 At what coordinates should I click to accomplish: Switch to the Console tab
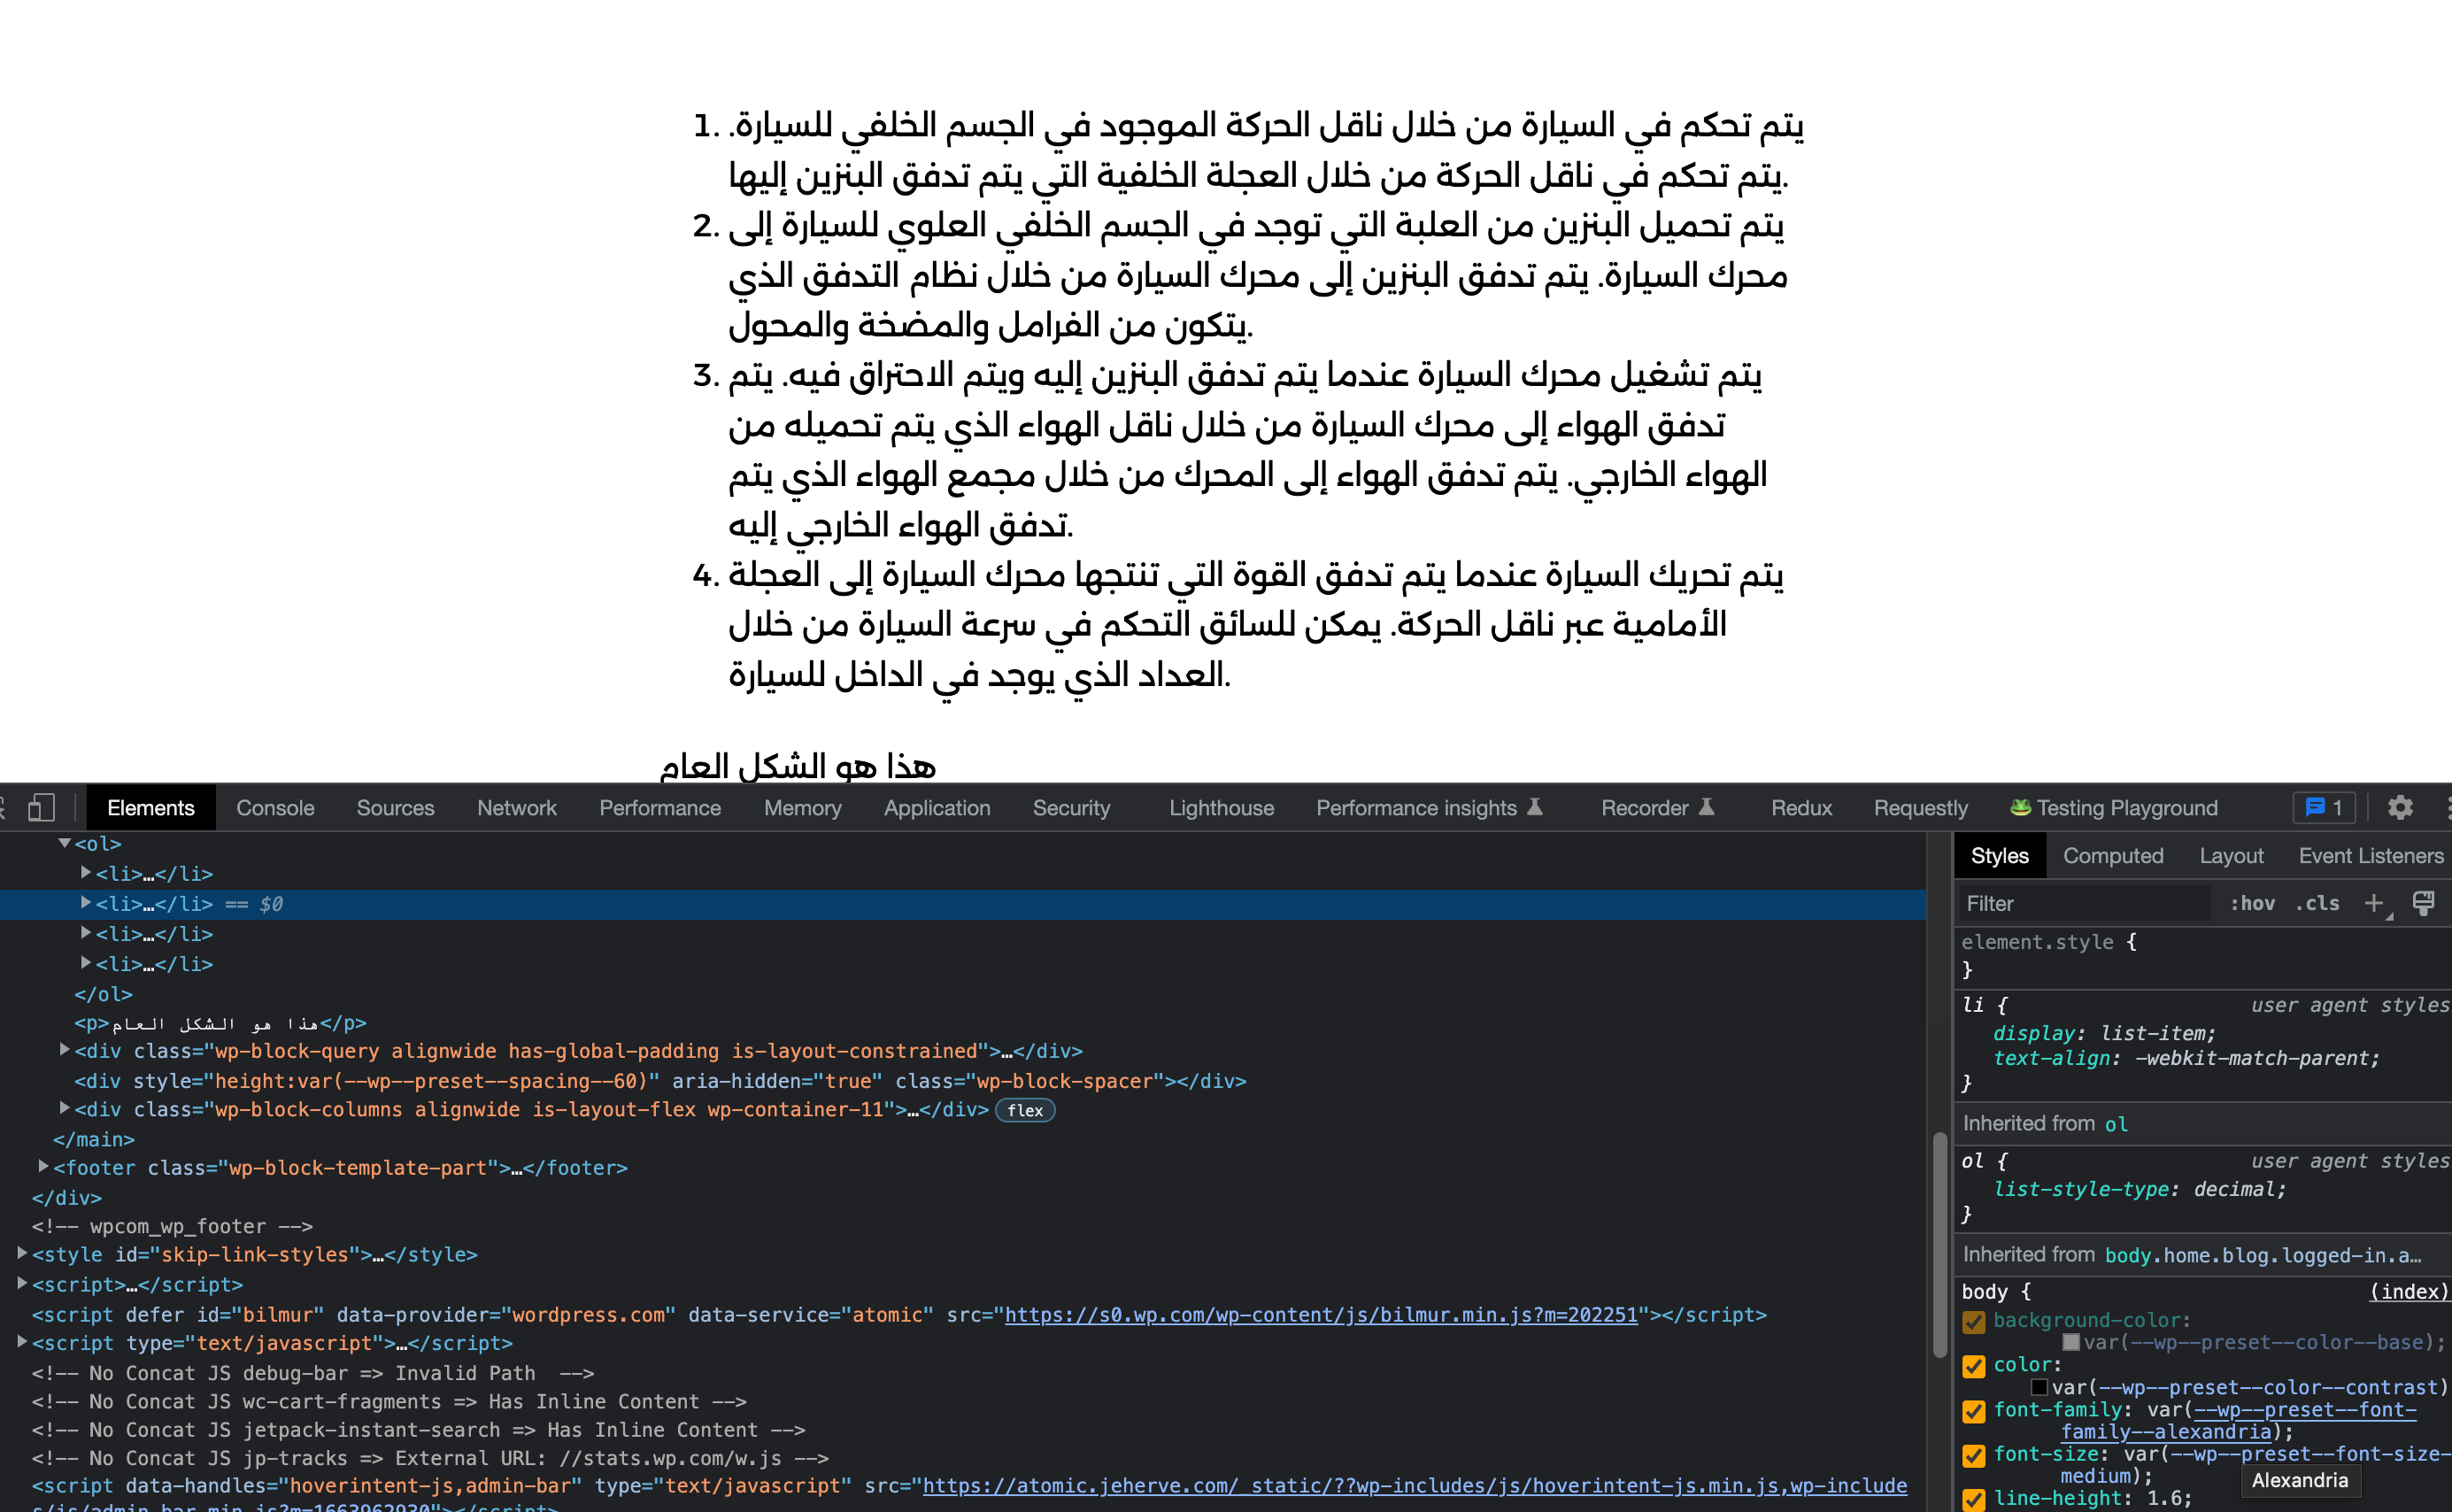coord(275,807)
